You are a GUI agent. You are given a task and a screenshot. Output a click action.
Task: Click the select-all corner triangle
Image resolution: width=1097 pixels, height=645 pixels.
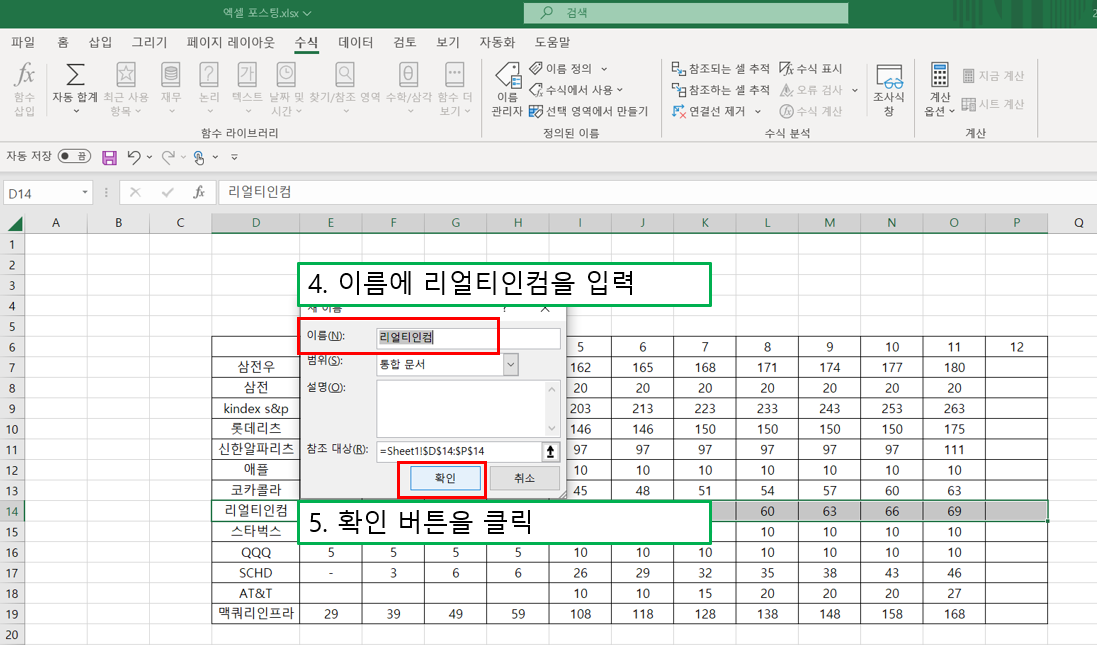coord(15,223)
